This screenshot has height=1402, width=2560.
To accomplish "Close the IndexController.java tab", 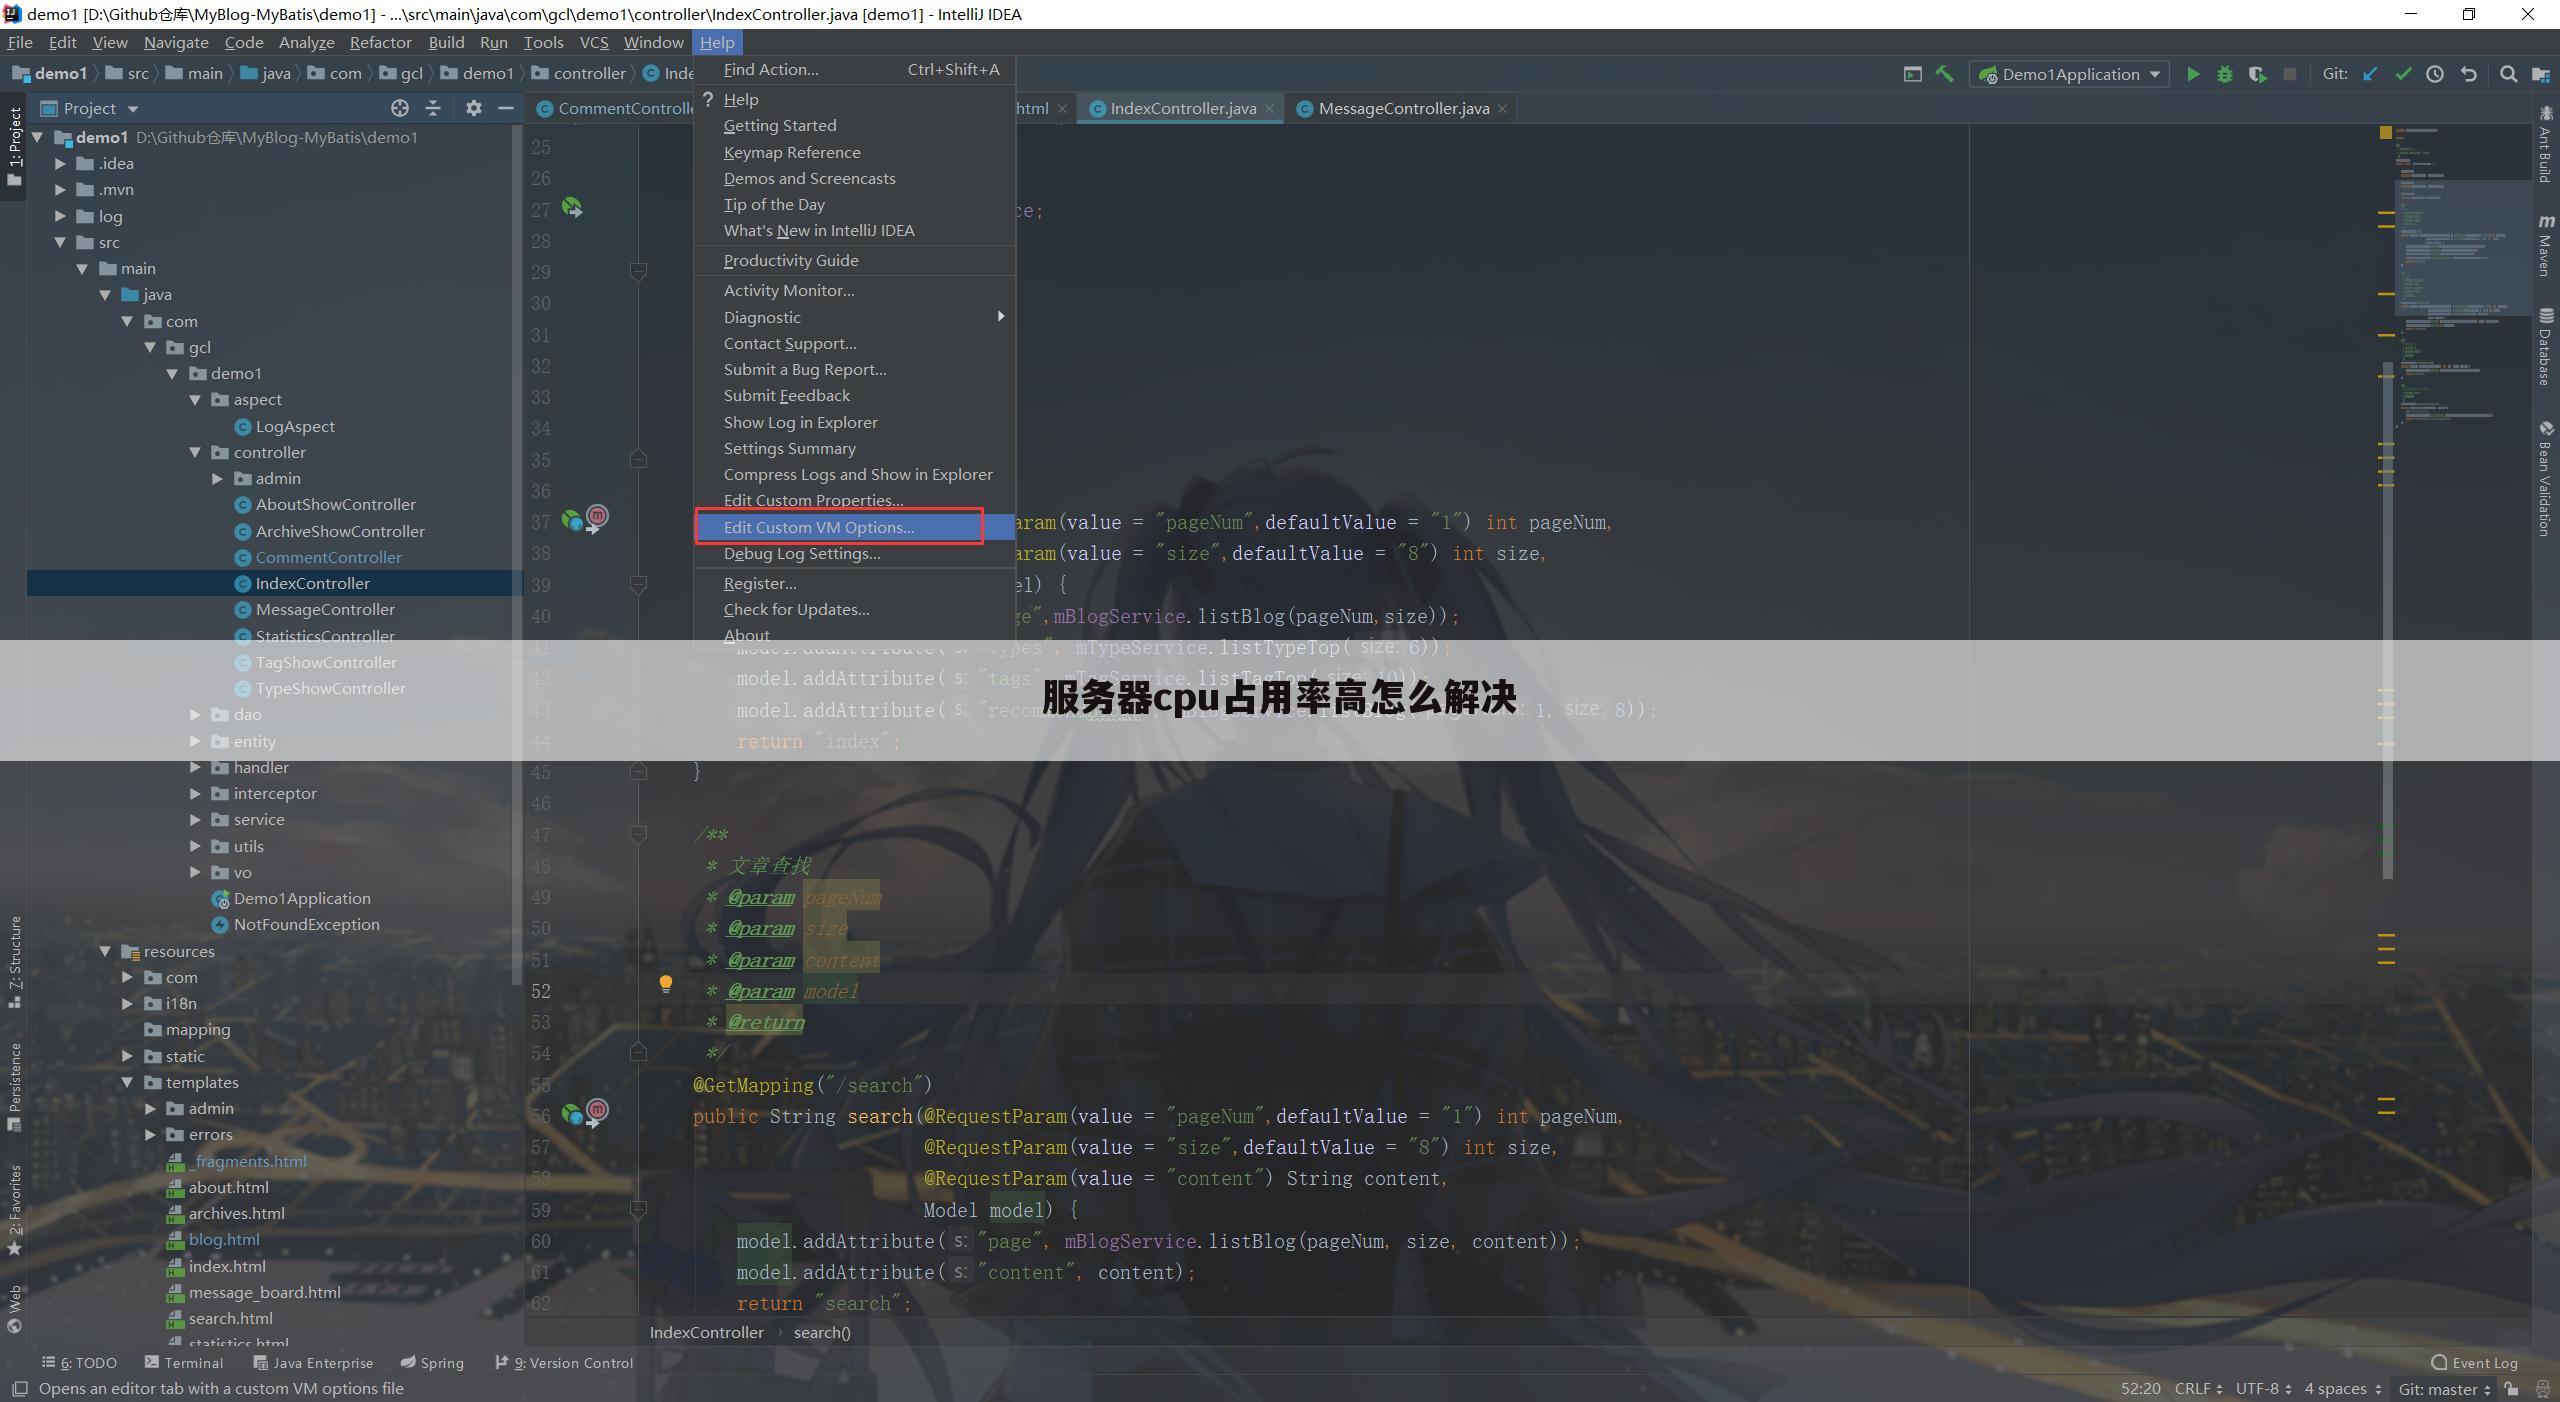I will click(1270, 108).
